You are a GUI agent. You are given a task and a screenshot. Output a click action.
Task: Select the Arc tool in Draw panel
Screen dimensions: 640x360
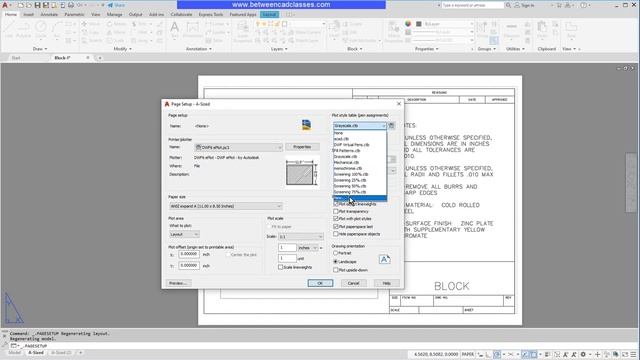tap(57, 29)
